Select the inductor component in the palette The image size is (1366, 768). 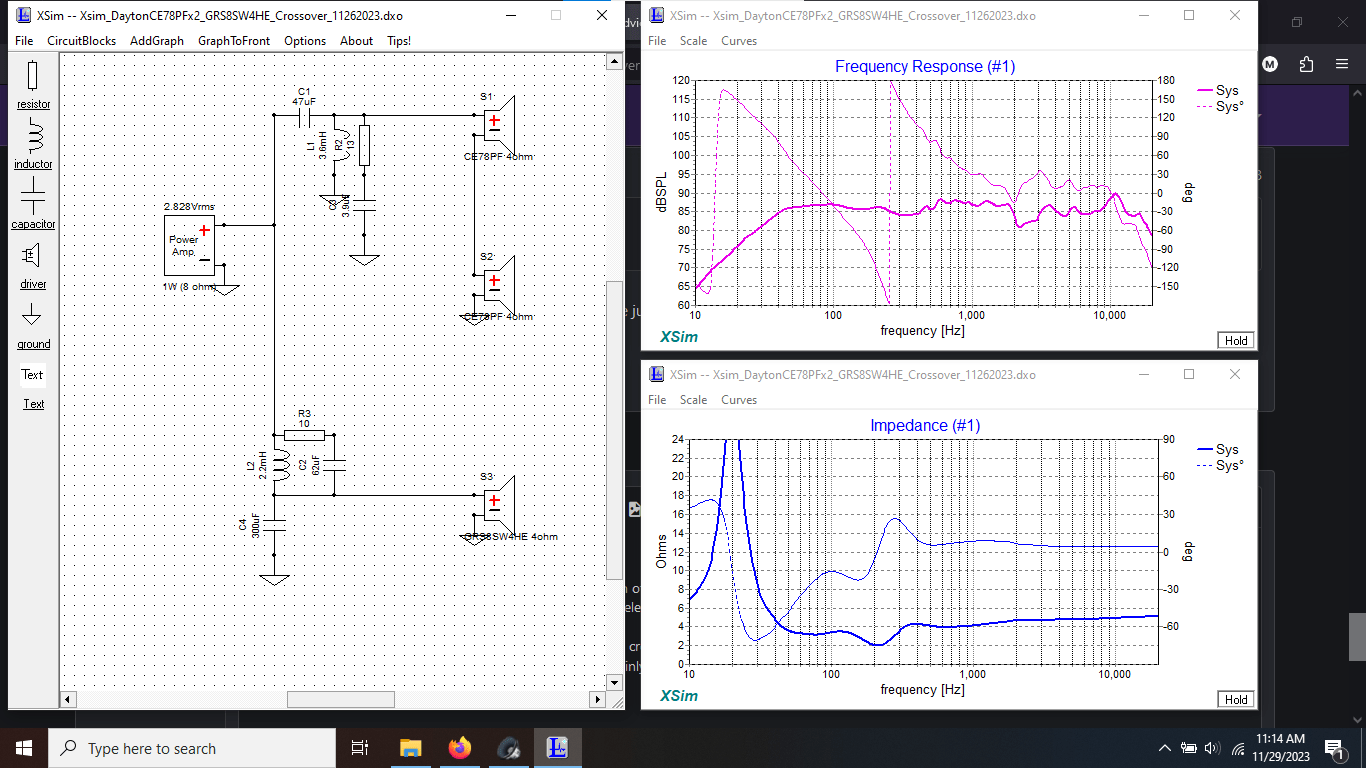coord(33,144)
